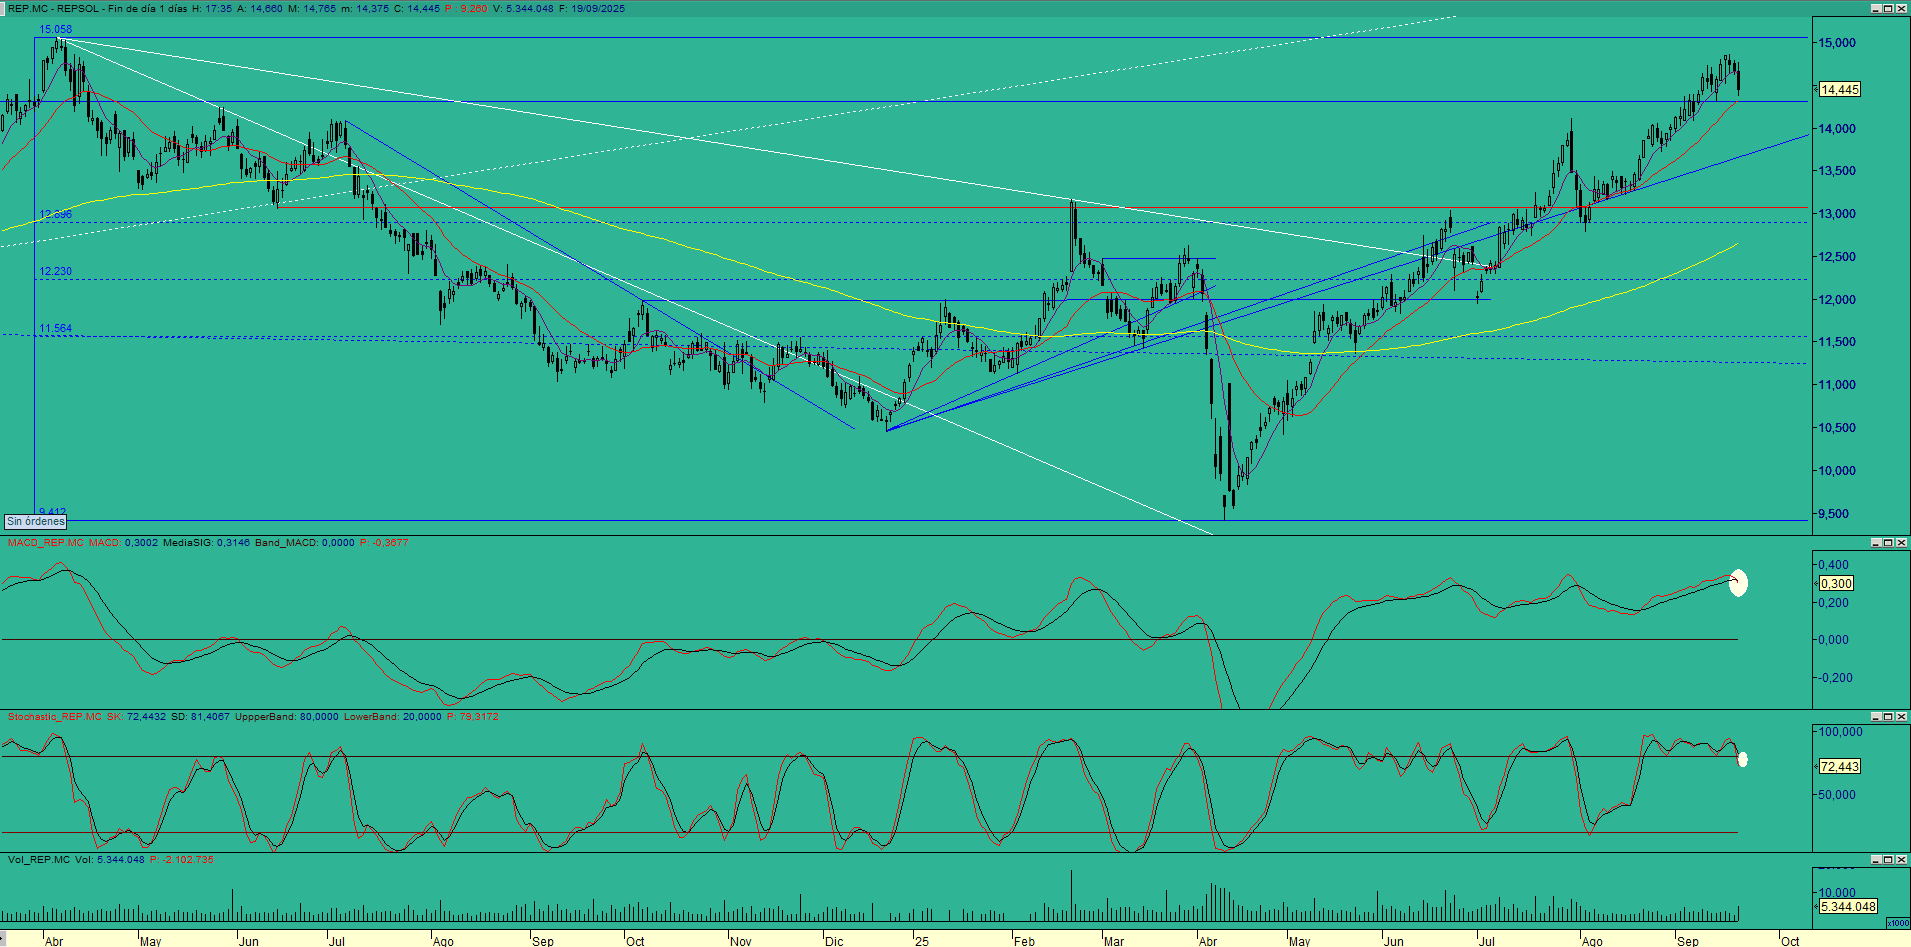Minimize the Stochastic indicator panel
The height and width of the screenshot is (947, 1911).
[1875, 716]
